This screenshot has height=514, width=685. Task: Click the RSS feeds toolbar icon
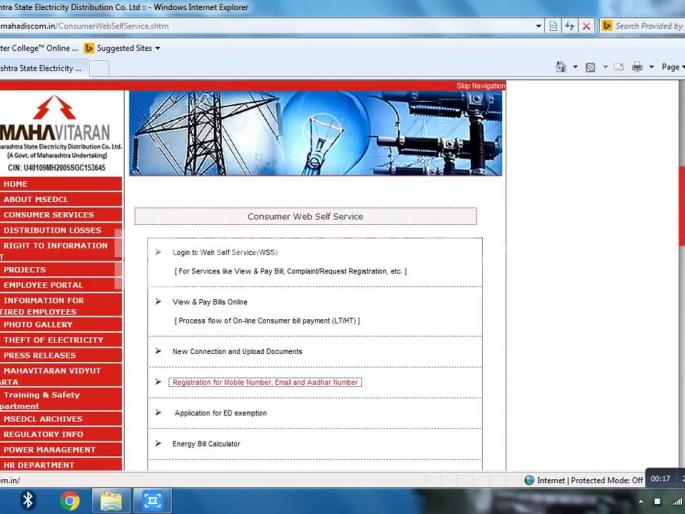(x=591, y=67)
